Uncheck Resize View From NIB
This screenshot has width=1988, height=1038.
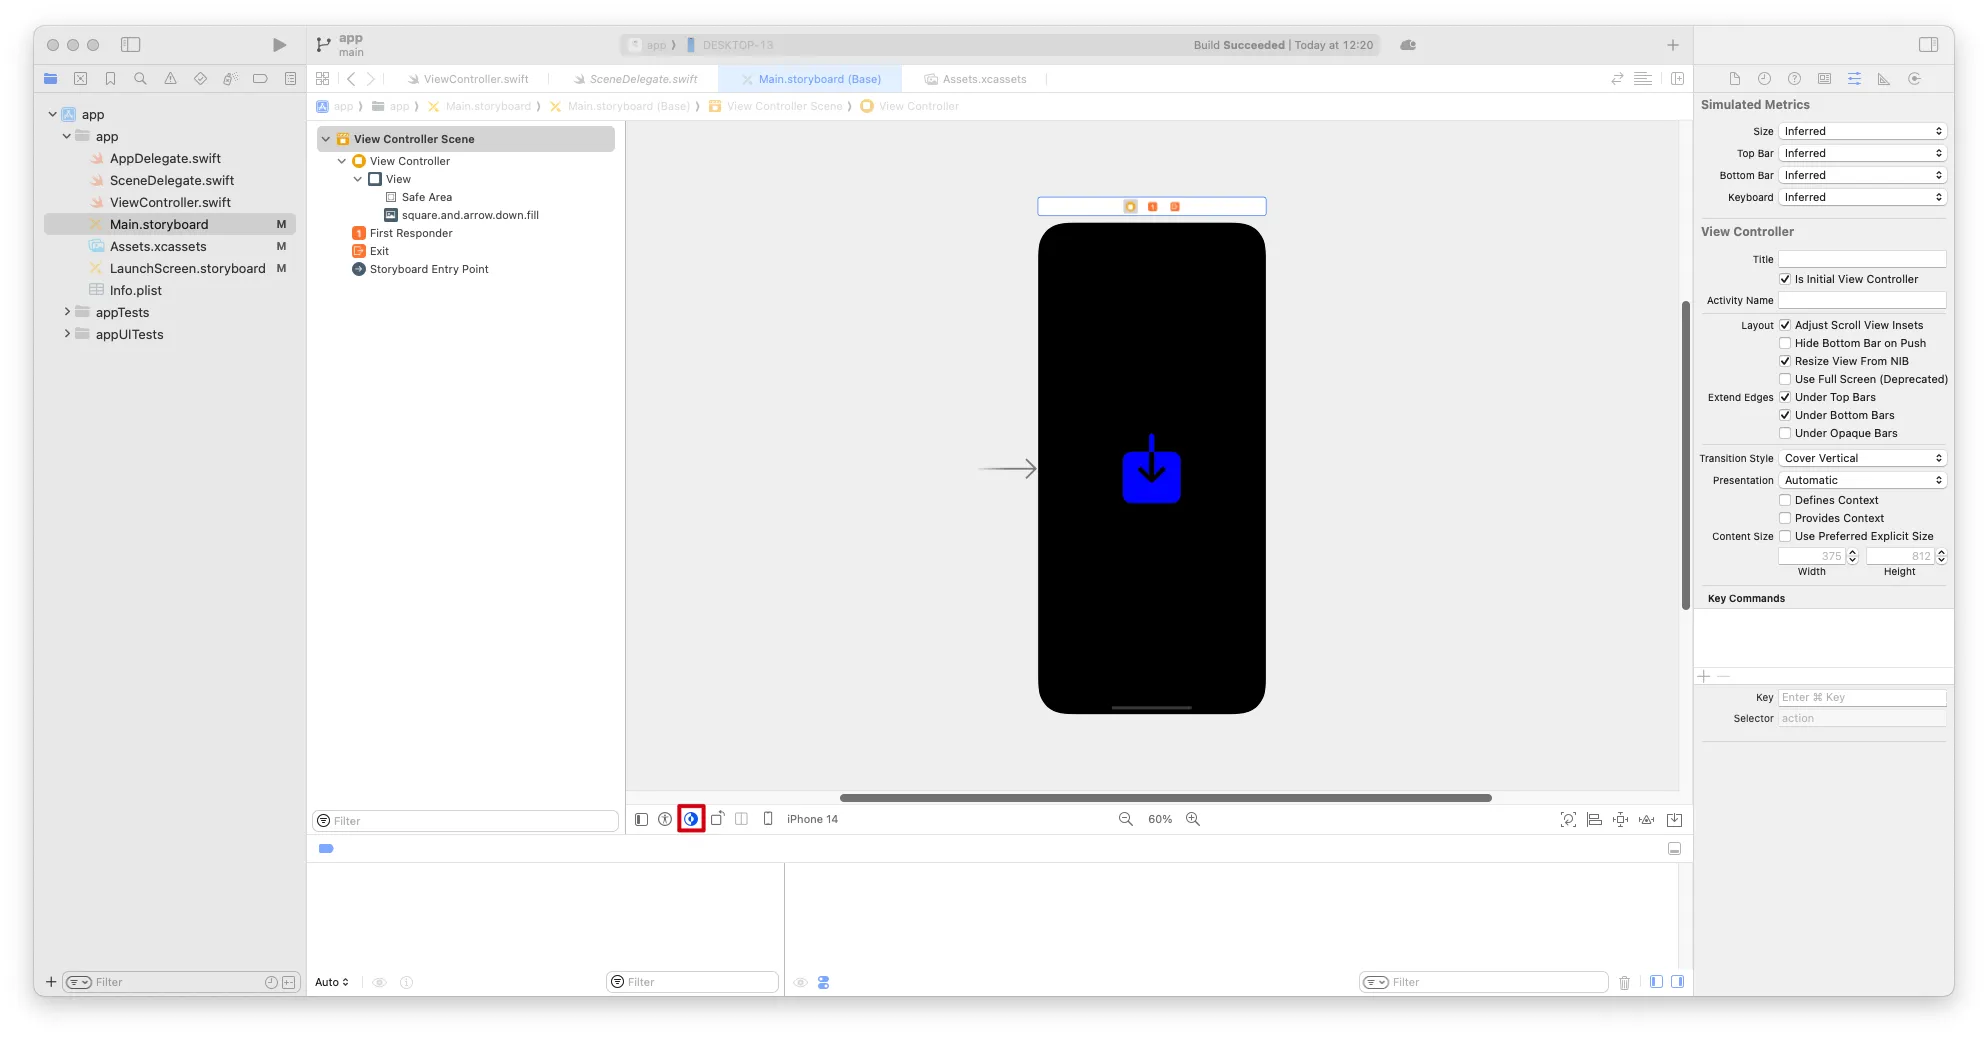[x=1785, y=361]
